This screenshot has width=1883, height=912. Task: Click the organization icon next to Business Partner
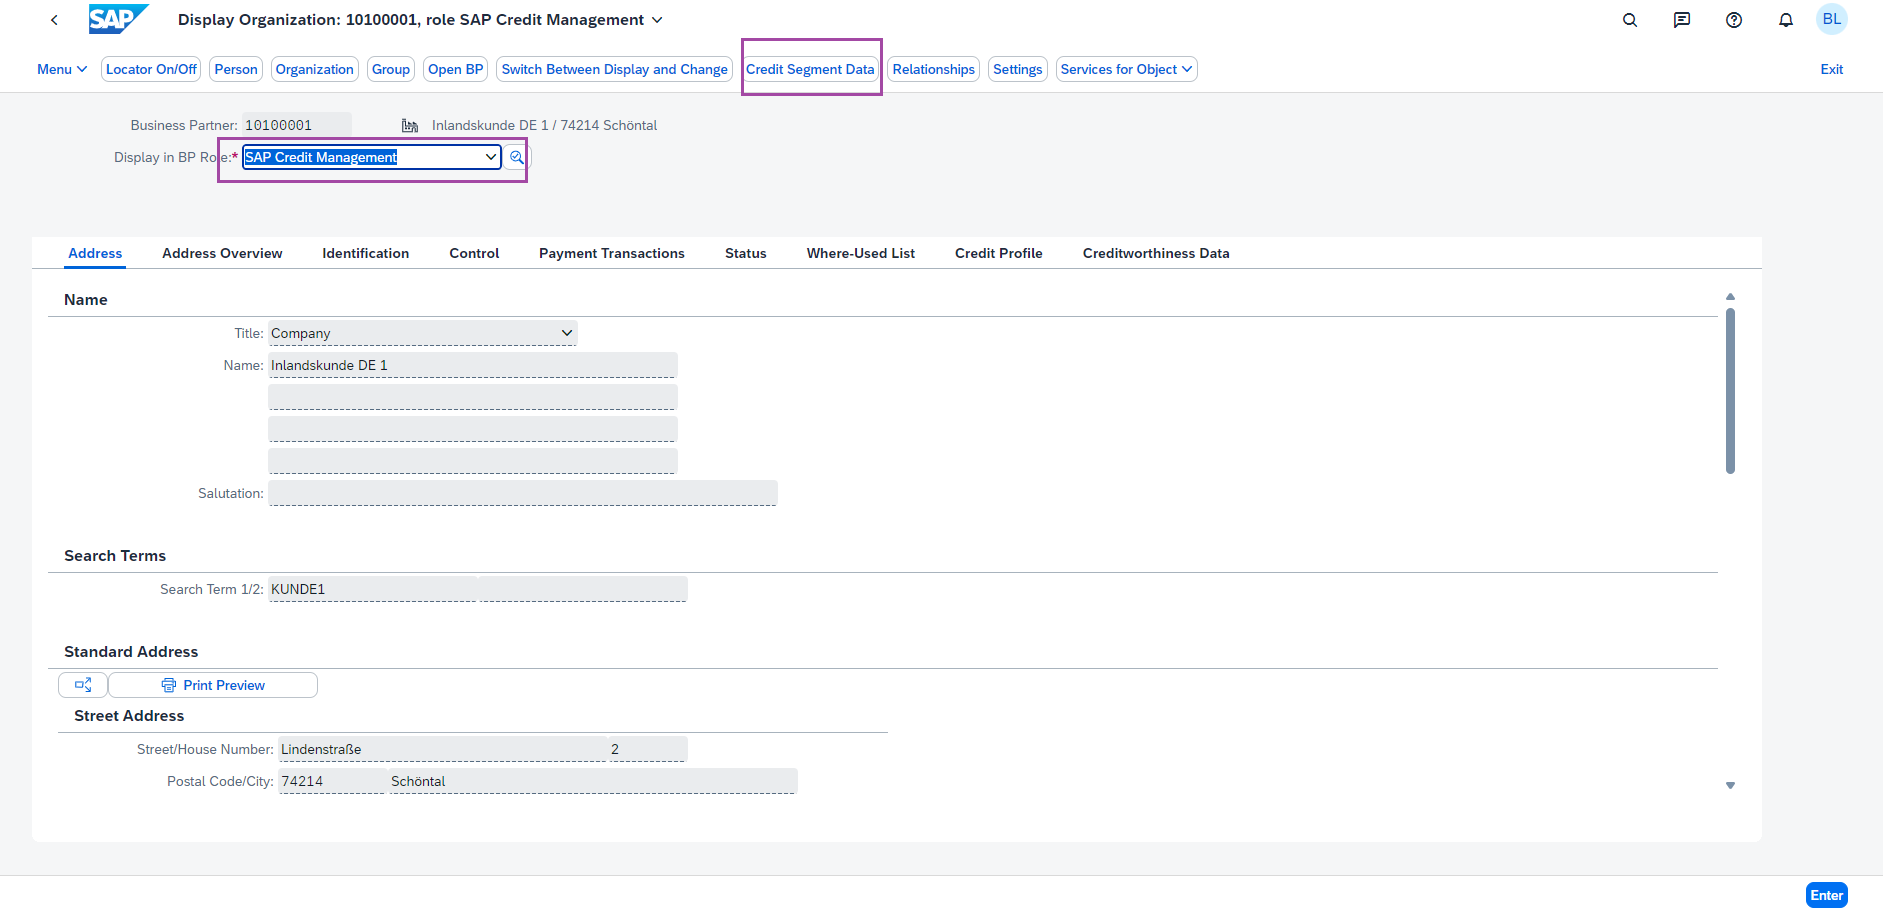[410, 125]
